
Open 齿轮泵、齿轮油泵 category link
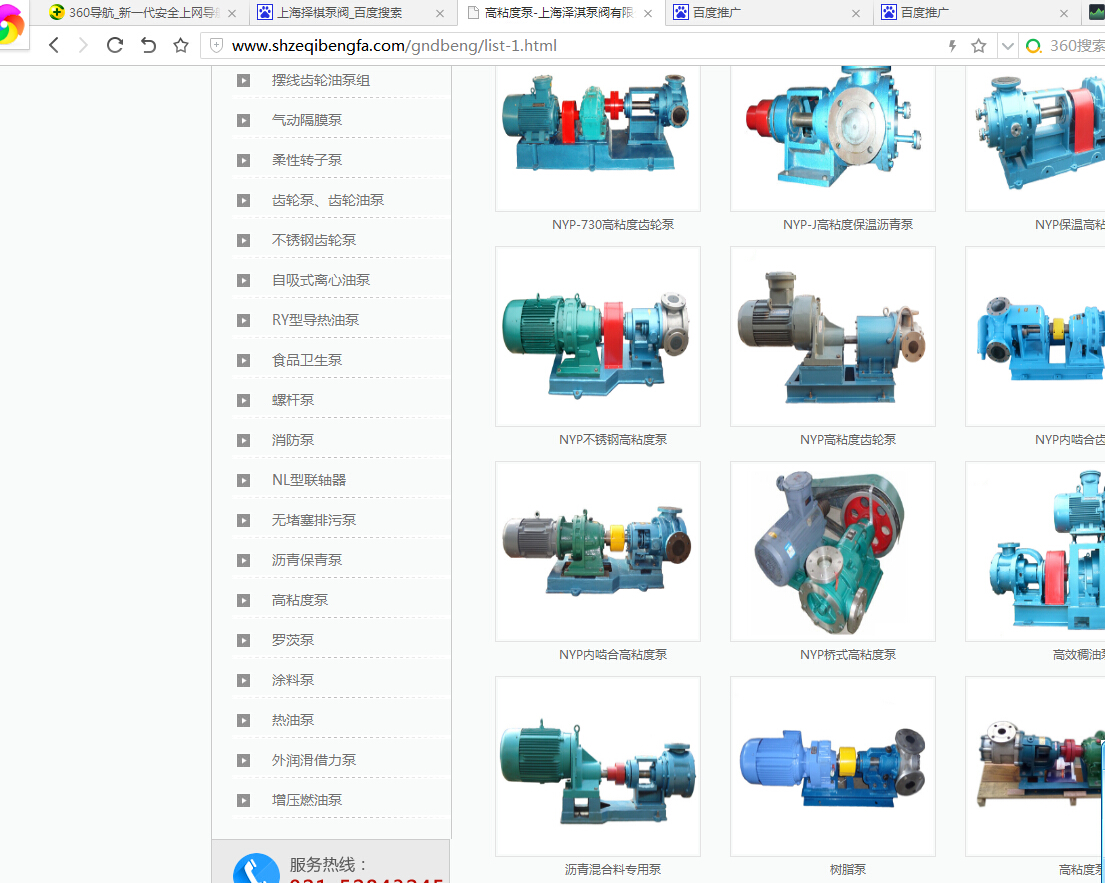point(328,200)
